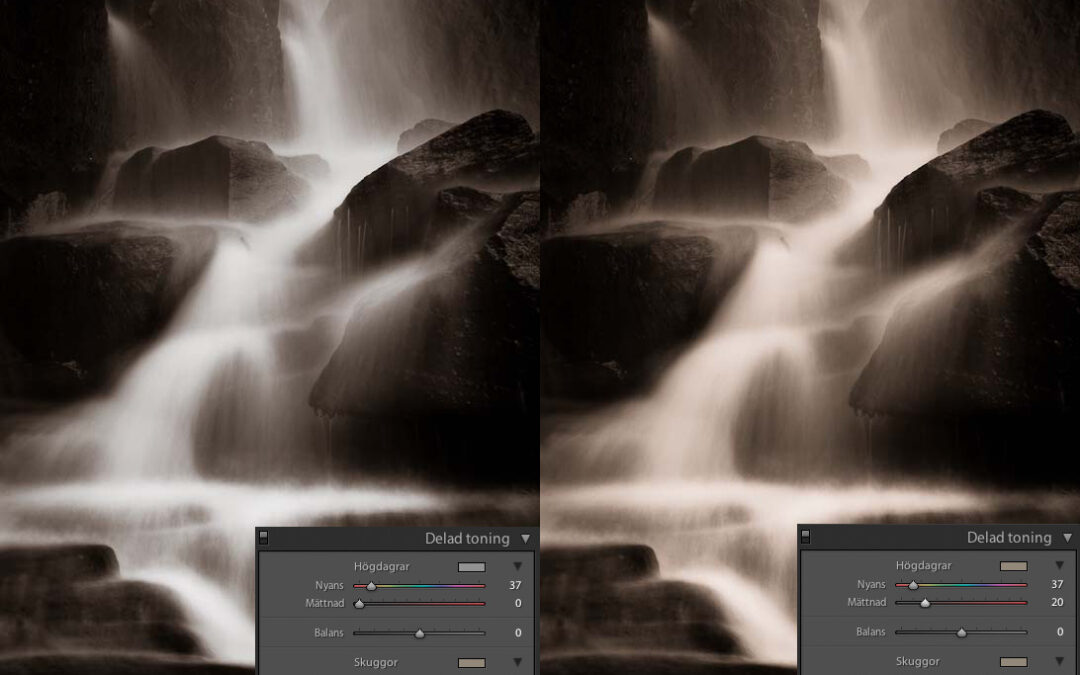Click the Delad toning title in left panel
1080x675 pixels.
point(467,539)
